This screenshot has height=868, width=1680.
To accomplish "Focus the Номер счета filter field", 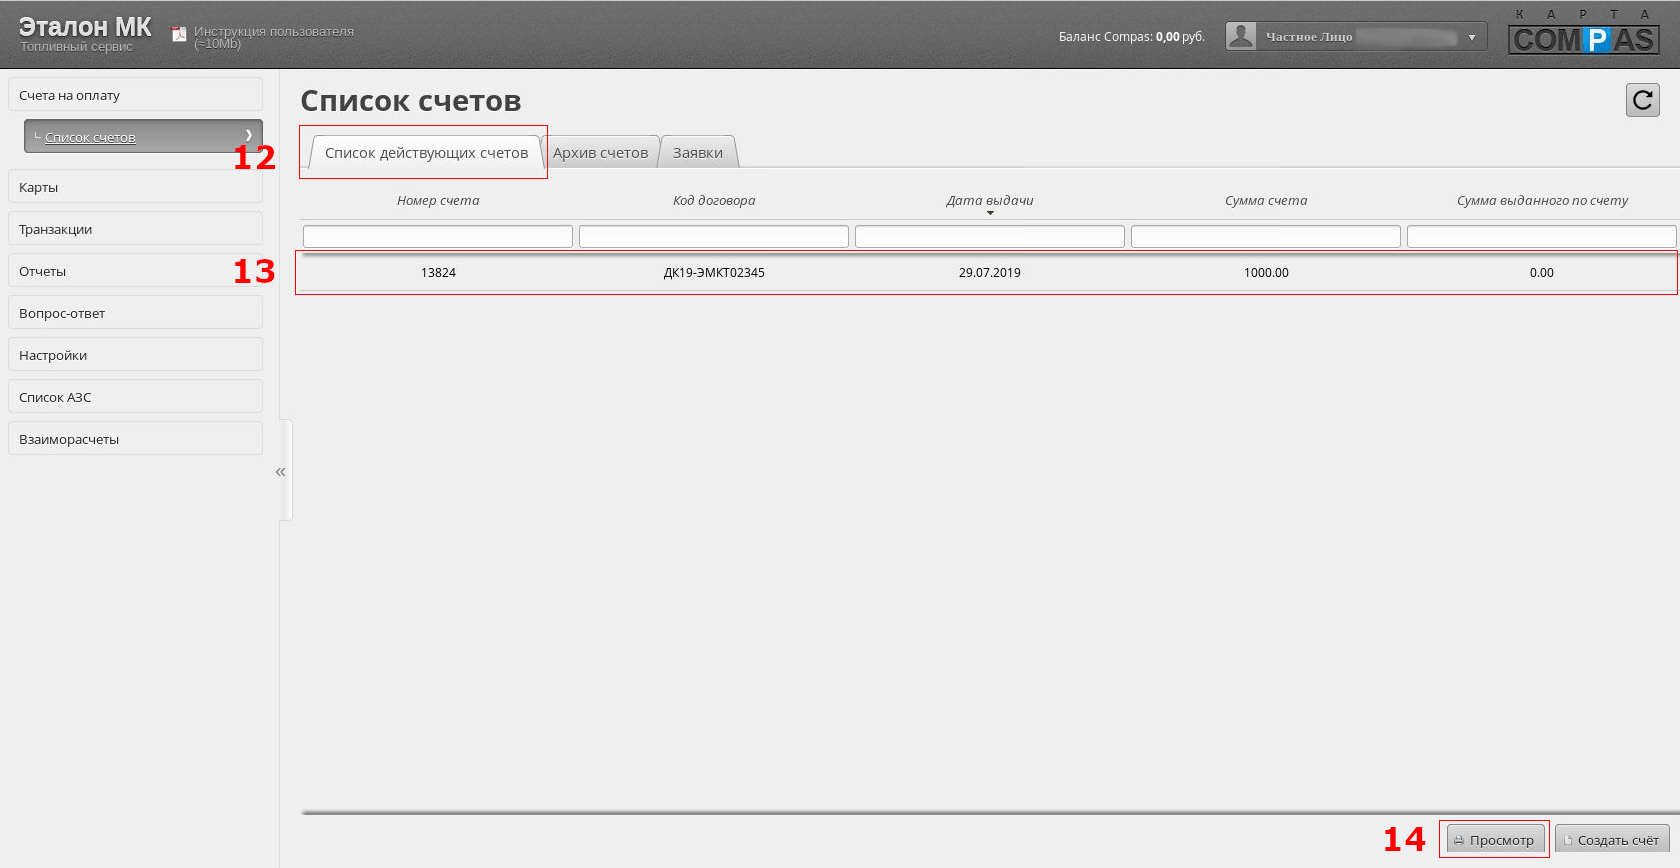I will point(438,236).
